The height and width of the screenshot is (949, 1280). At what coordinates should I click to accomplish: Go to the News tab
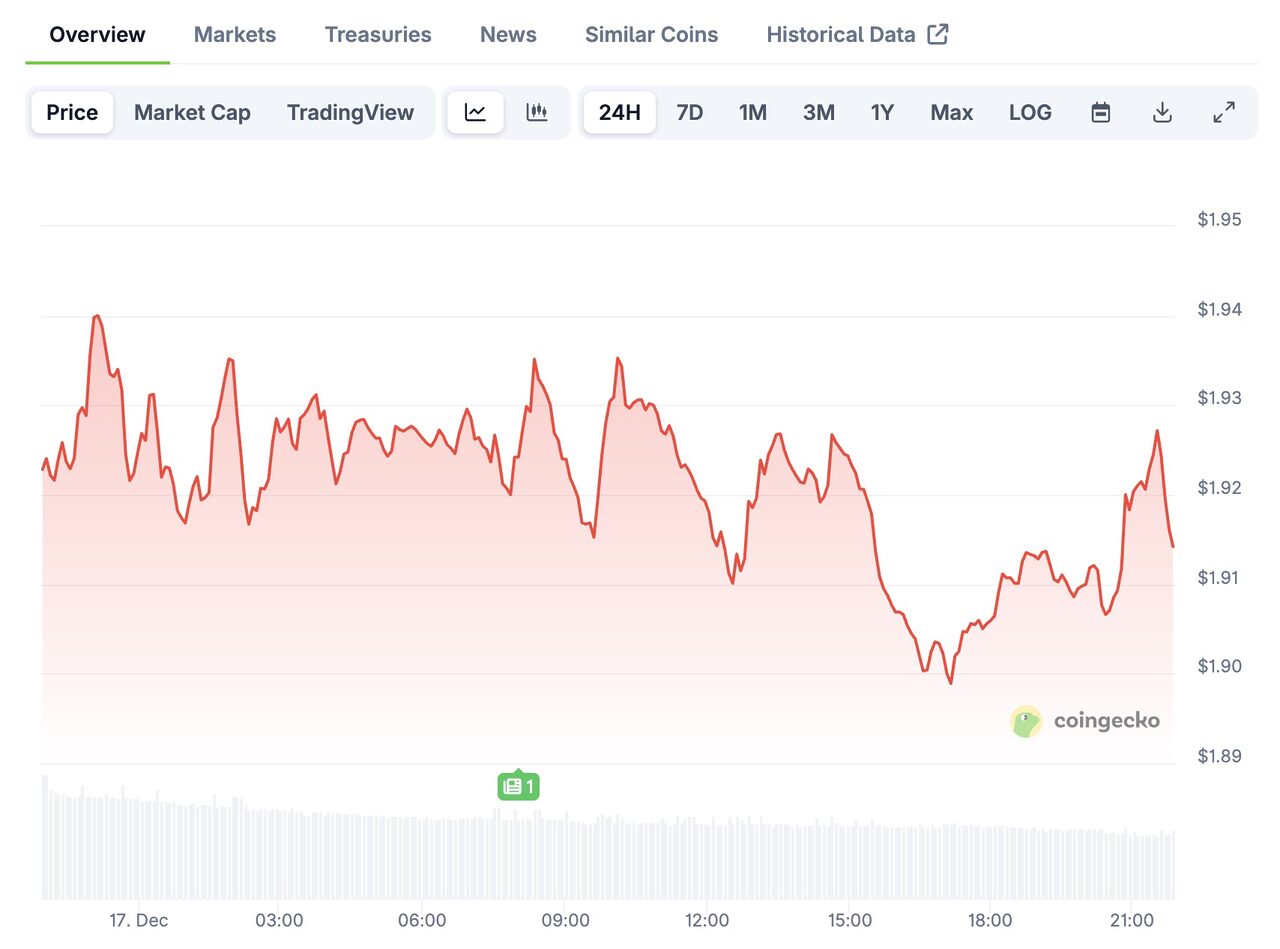[508, 34]
